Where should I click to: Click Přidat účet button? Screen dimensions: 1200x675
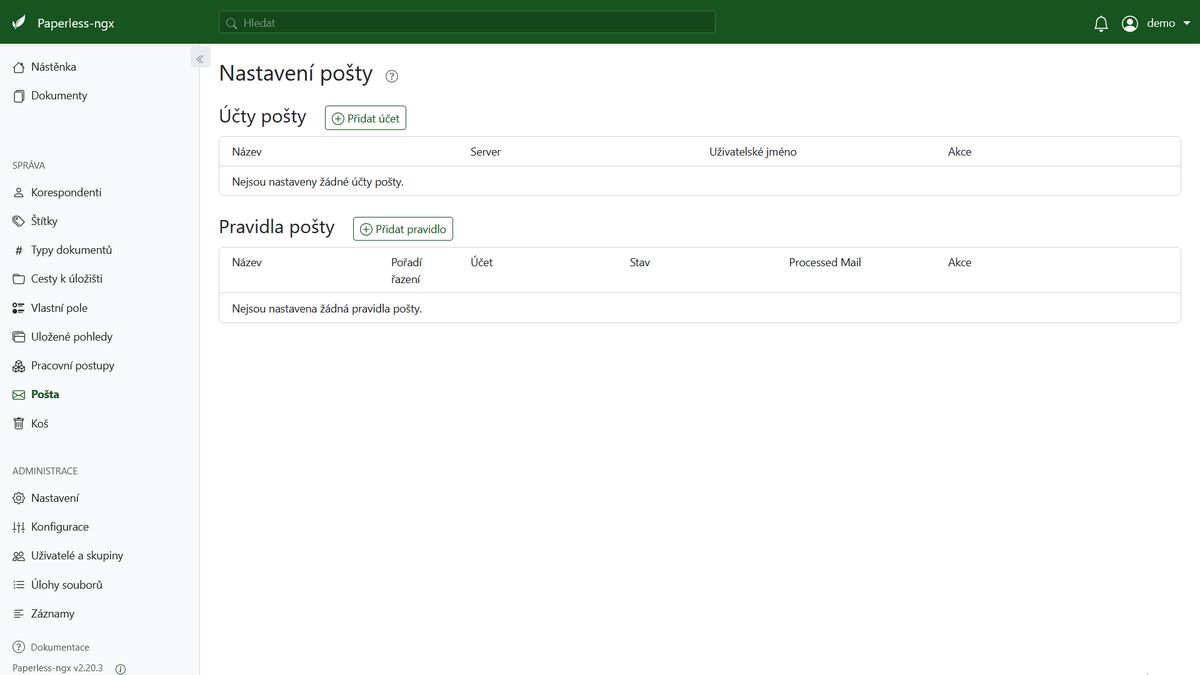pyautogui.click(x=365, y=118)
